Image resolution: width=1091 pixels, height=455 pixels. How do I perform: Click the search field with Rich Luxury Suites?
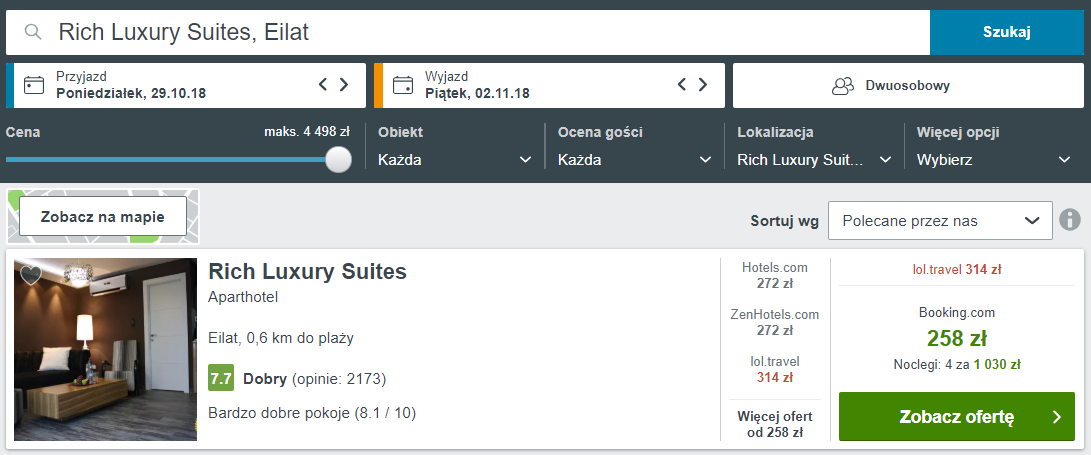point(468,32)
